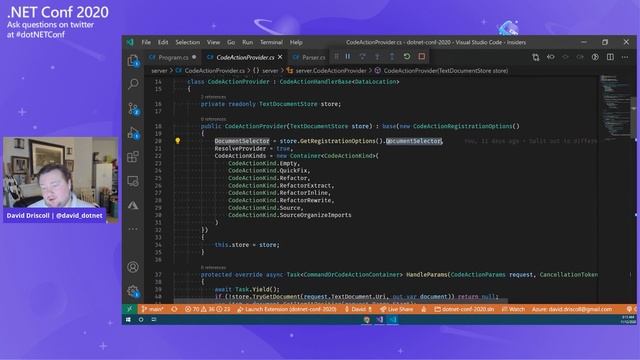Open the Azure view in activity bar

pos(133,205)
